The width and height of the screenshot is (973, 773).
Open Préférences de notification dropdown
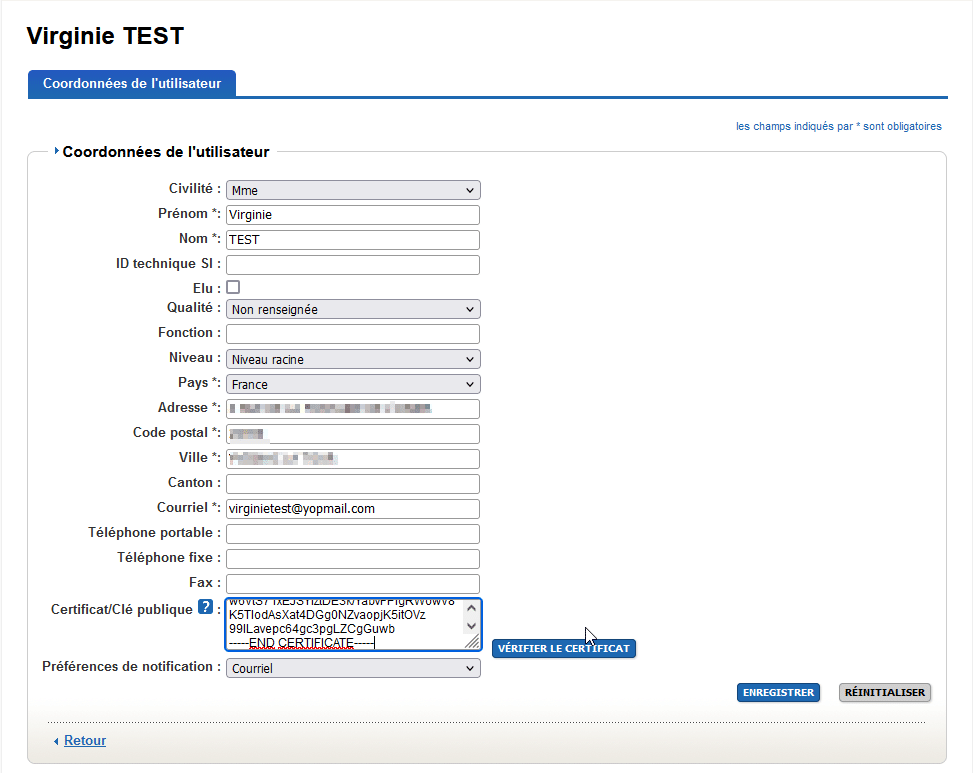click(x=353, y=668)
